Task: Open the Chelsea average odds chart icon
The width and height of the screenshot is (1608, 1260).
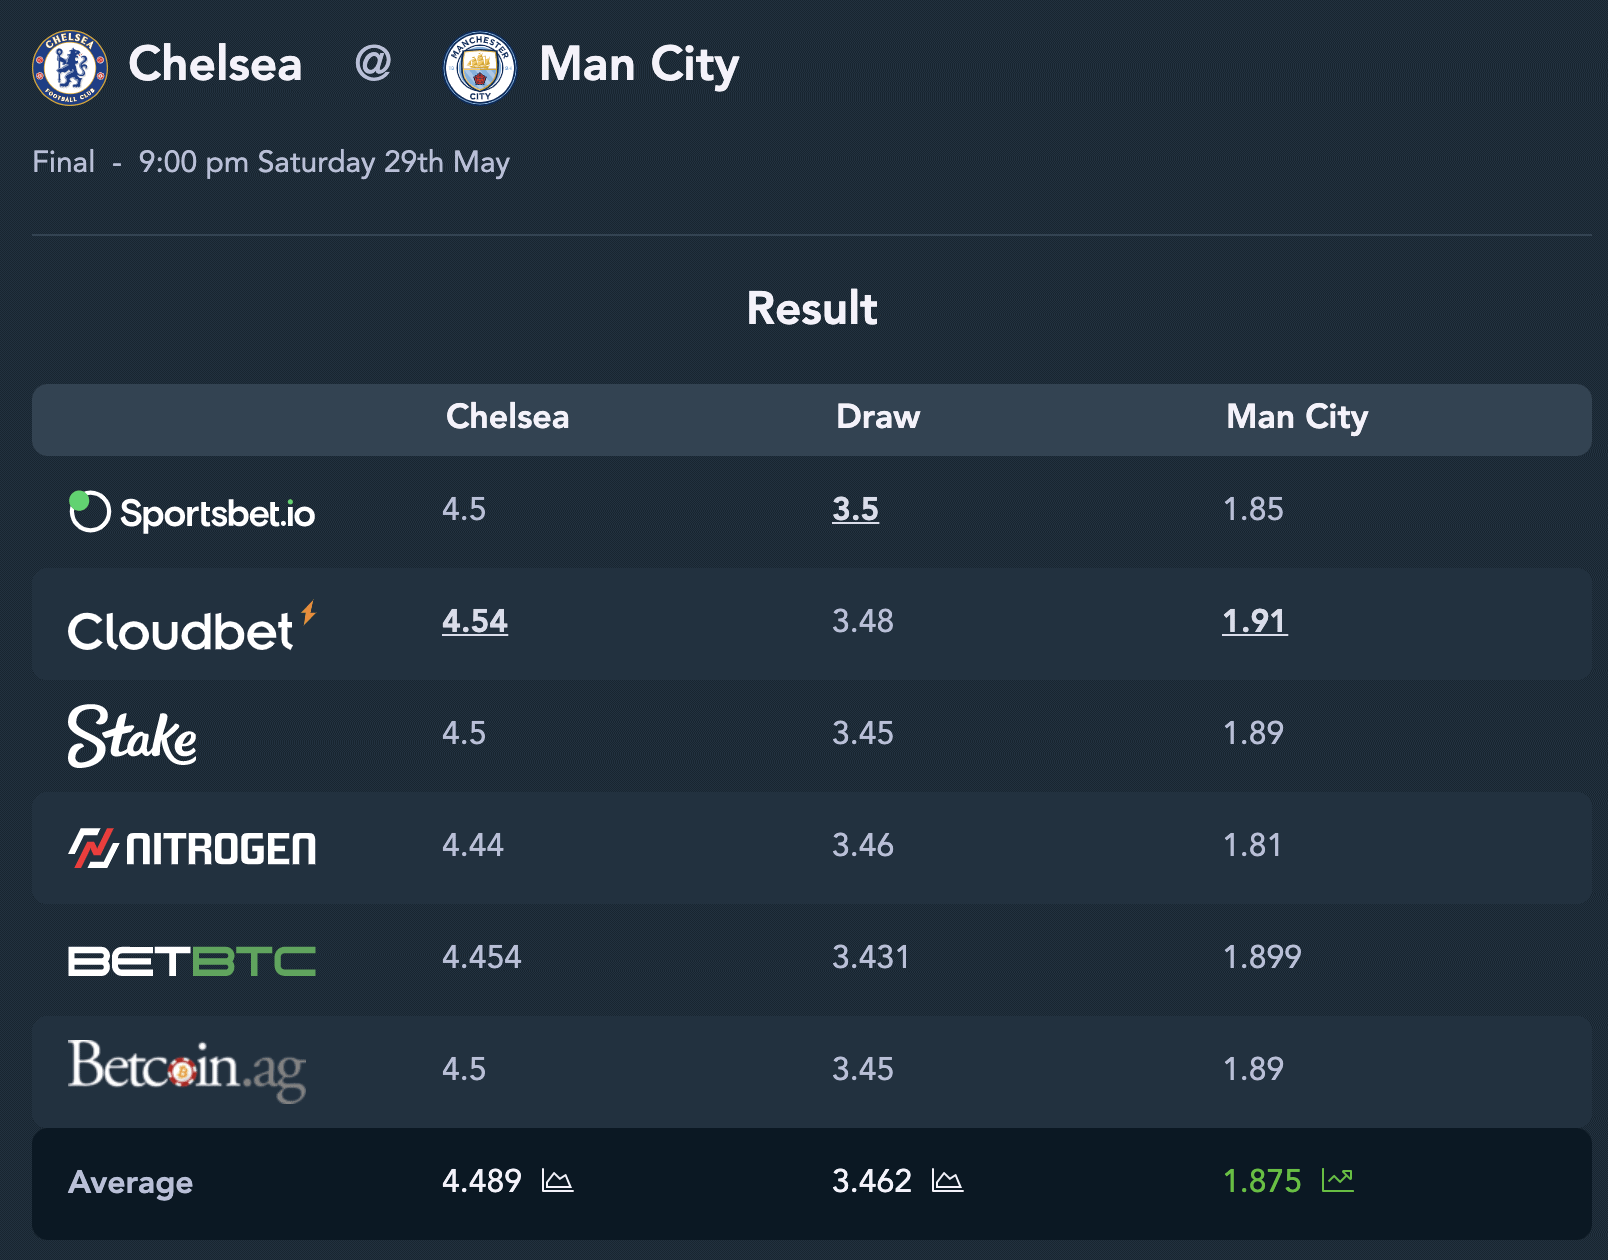Action: tap(557, 1181)
